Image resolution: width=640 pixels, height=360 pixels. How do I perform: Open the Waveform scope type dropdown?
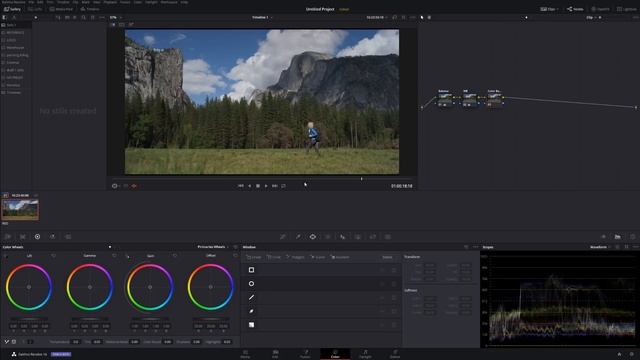click(x=600, y=247)
